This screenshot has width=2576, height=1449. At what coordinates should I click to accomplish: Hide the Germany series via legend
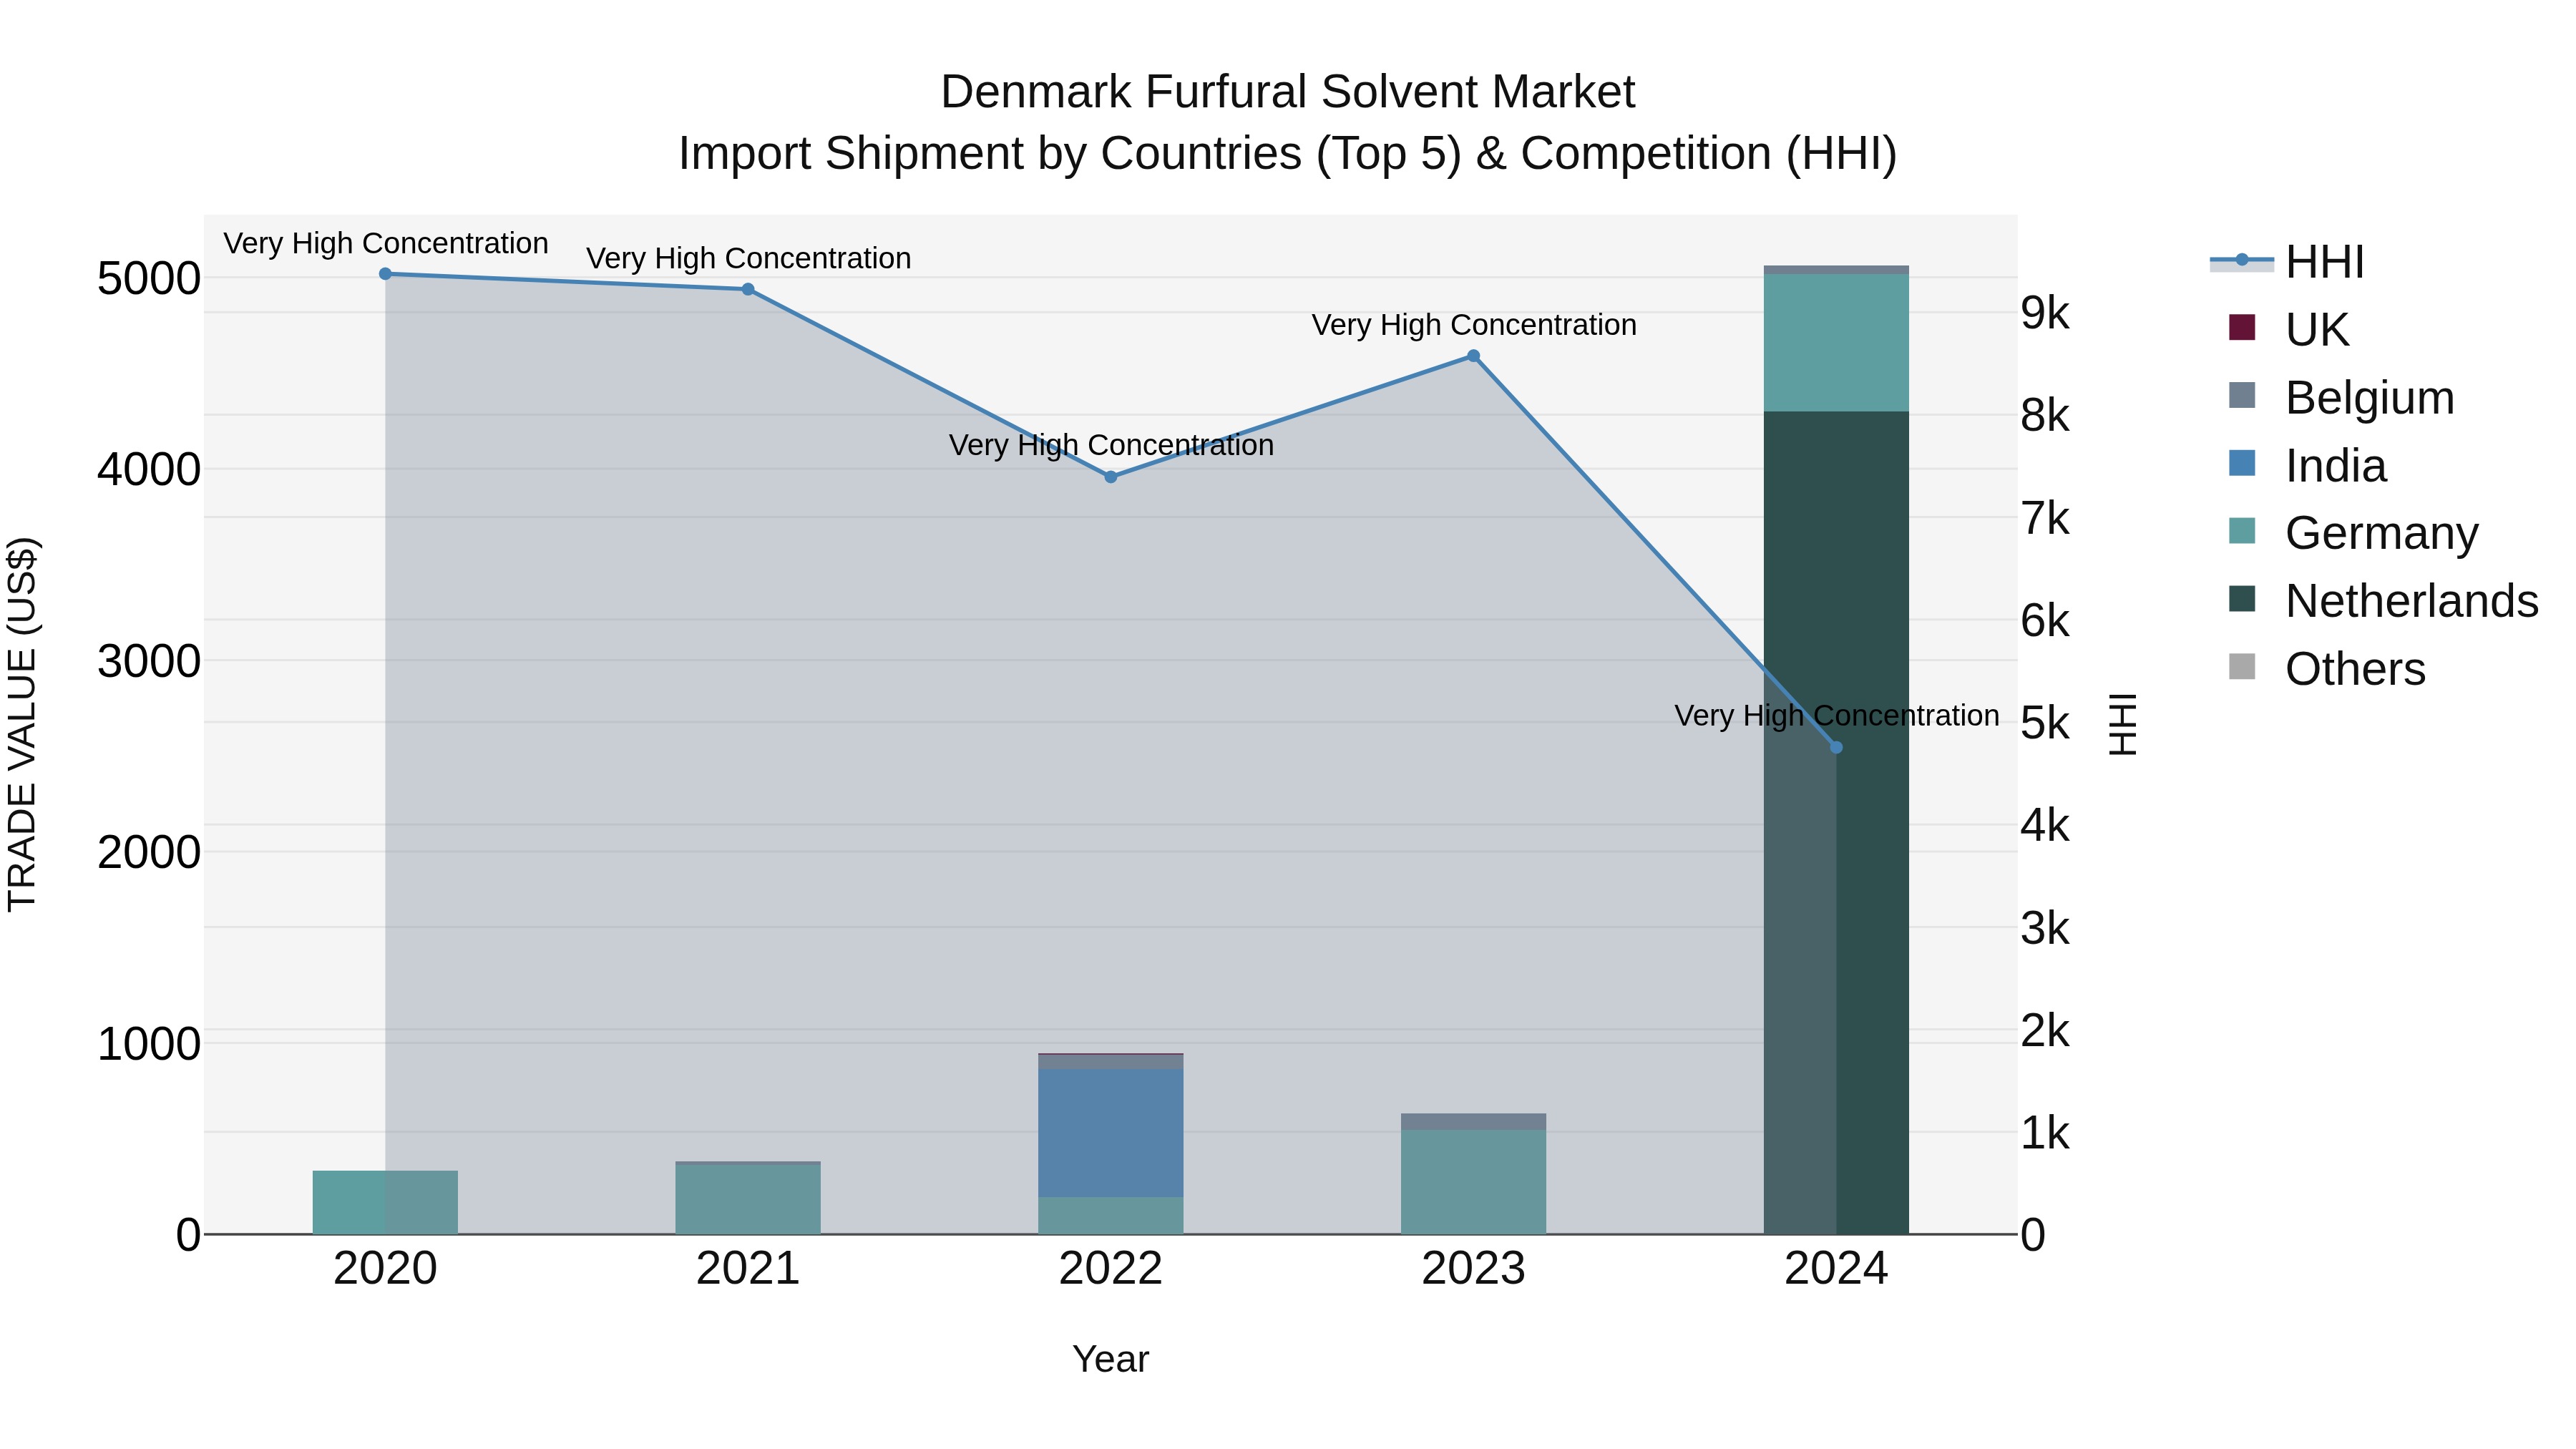2353,533
